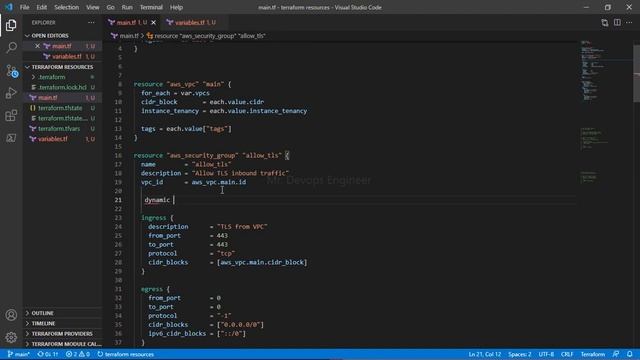Open the Source Control view
This screenshot has width=640, height=360.
(11, 71)
